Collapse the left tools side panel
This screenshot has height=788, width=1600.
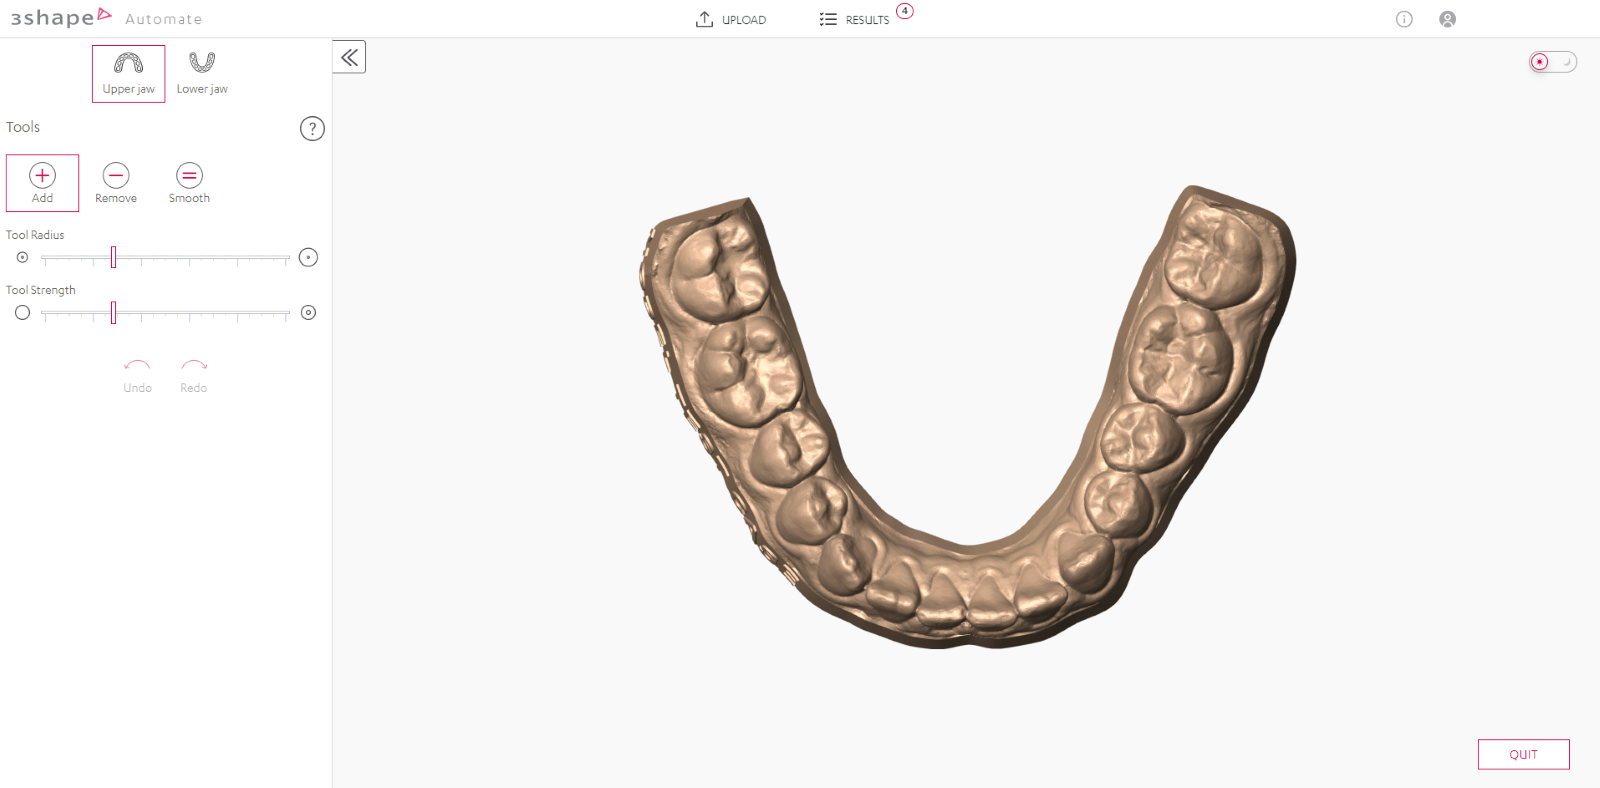click(x=349, y=57)
